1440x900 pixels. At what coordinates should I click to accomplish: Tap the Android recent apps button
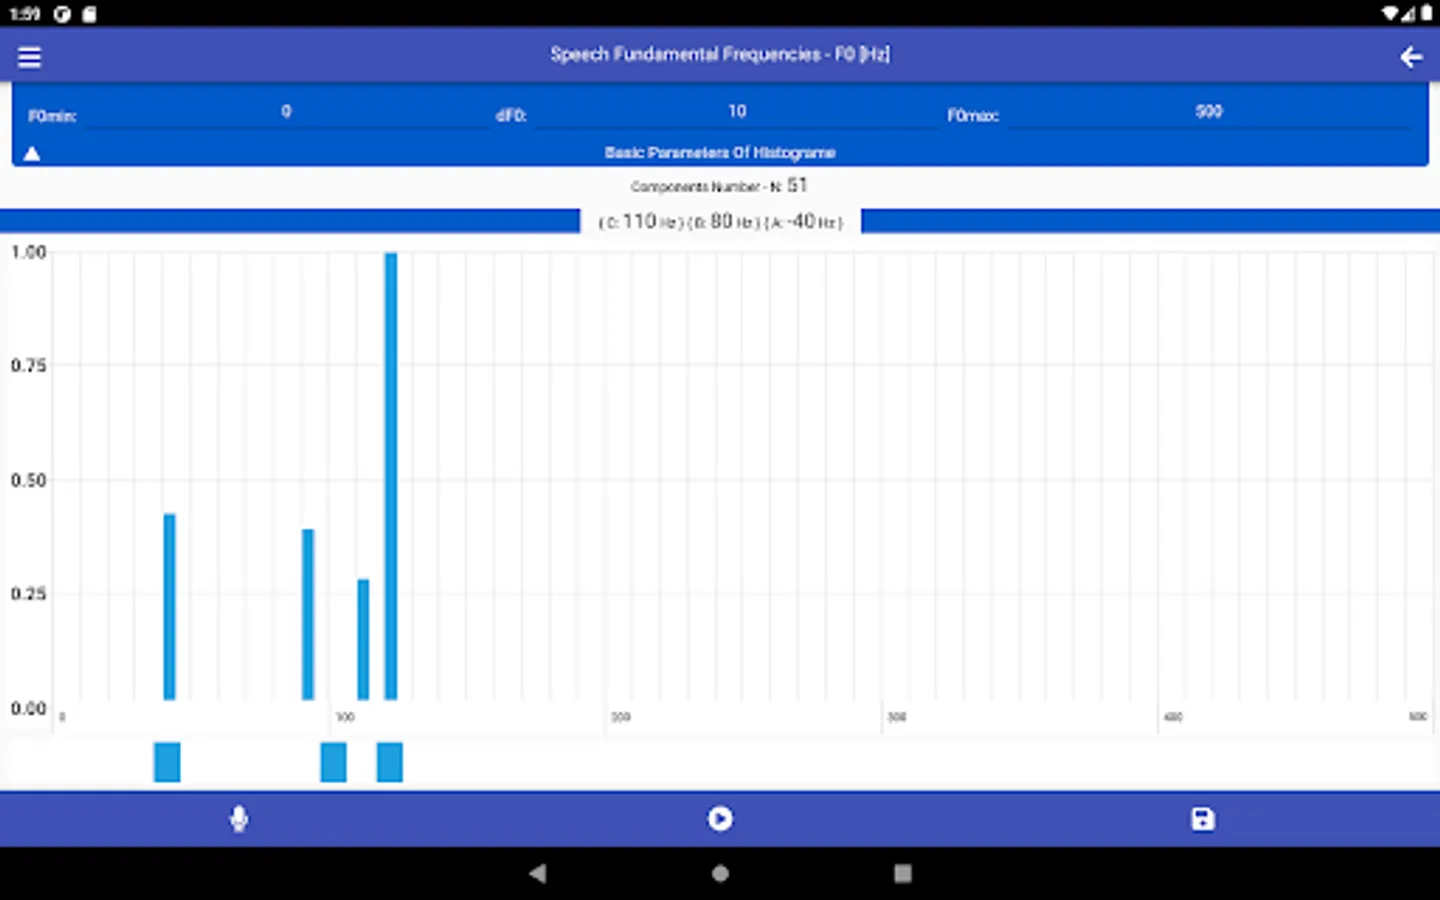tap(903, 873)
